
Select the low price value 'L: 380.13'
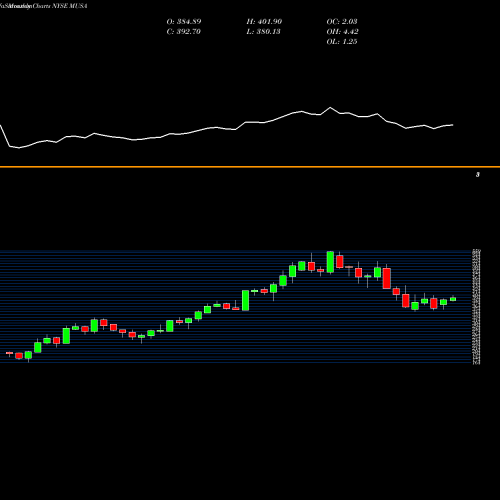[x=263, y=32]
